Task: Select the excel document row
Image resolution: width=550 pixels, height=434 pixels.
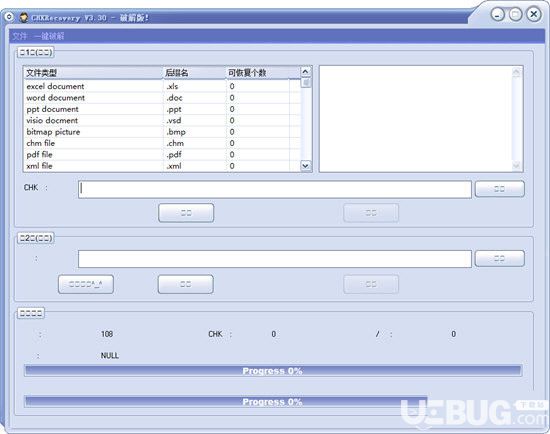Action: [162, 86]
